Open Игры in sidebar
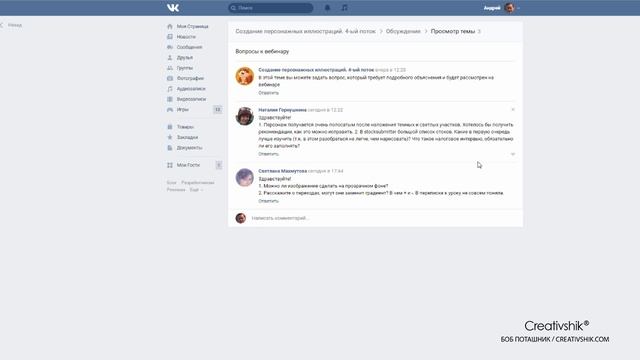The height and width of the screenshot is (360, 640). [x=182, y=110]
